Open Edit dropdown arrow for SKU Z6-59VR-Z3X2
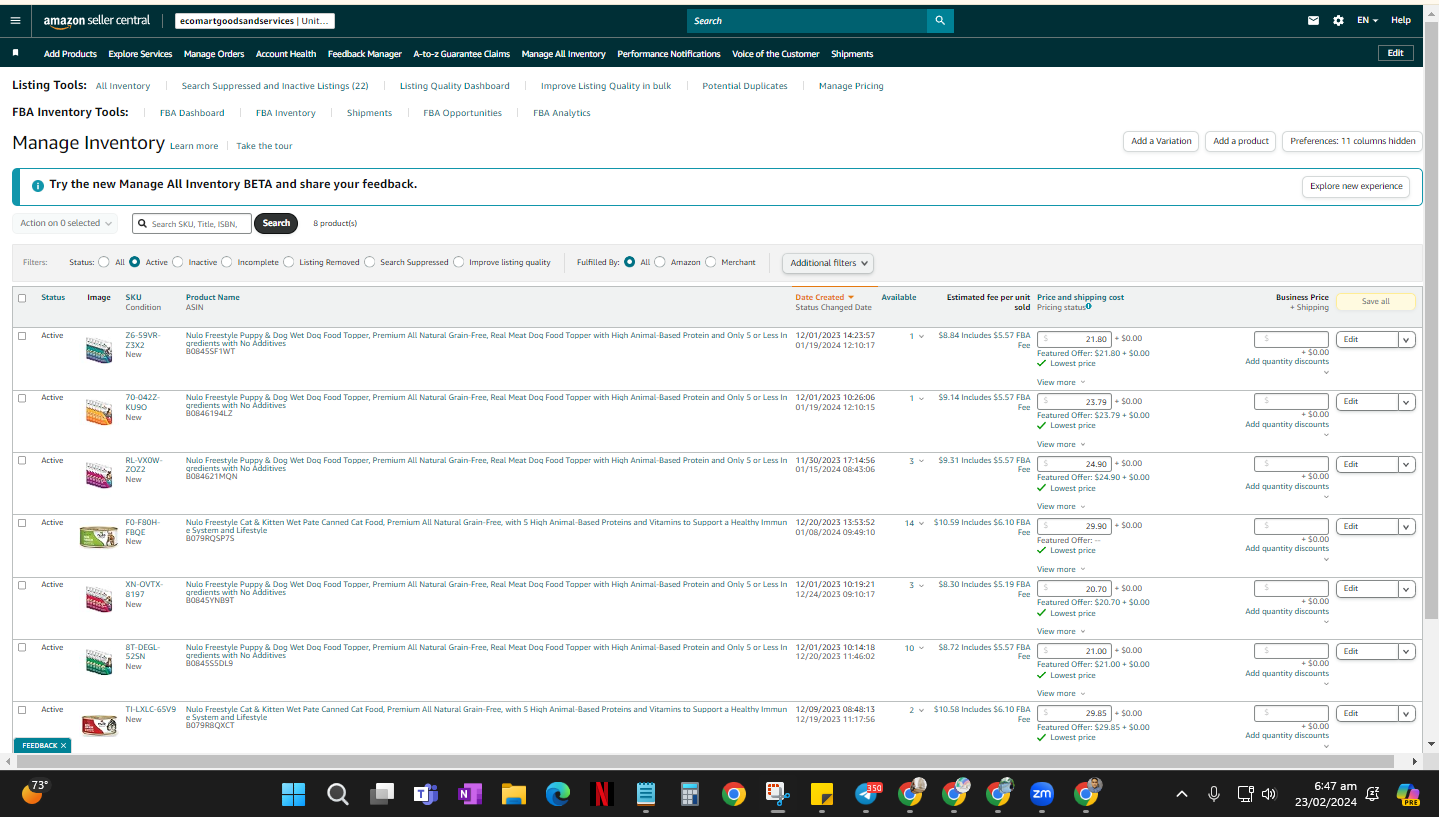The width and height of the screenshot is (1439, 817). pyautogui.click(x=1407, y=340)
